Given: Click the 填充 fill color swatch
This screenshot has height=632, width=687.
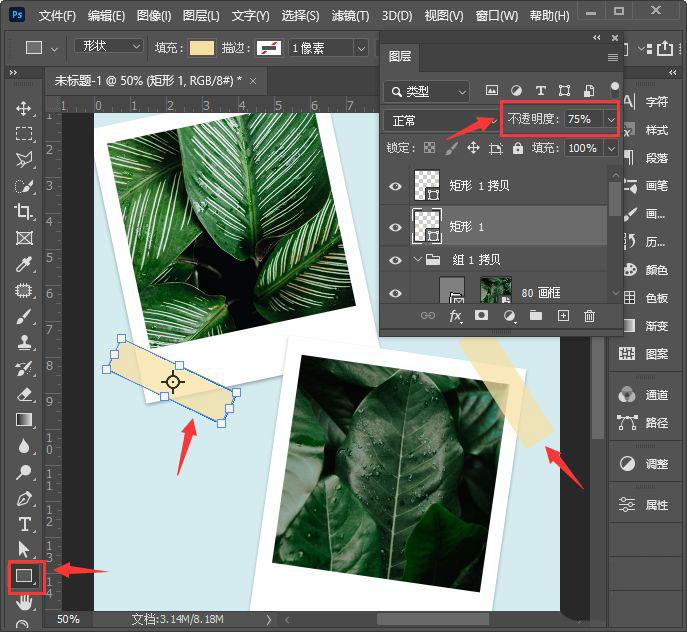Looking at the screenshot, I should [202, 48].
